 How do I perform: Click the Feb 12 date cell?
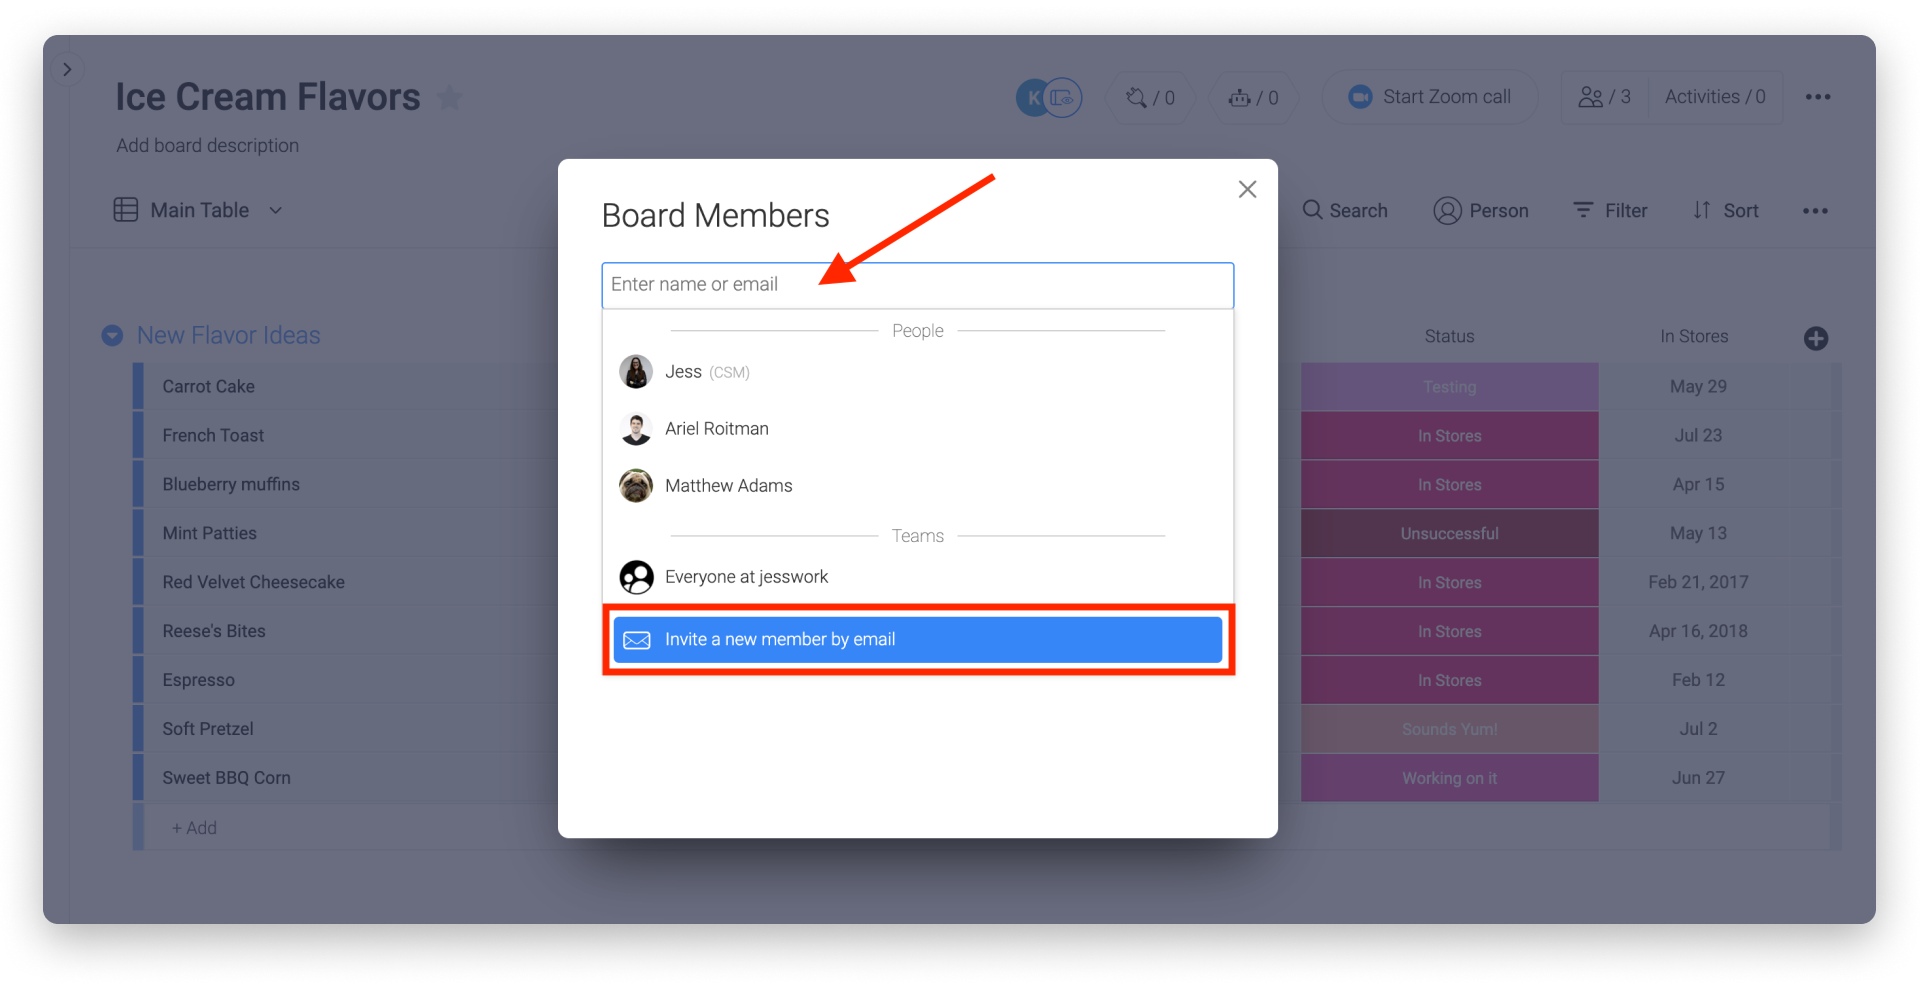pos(1698,681)
